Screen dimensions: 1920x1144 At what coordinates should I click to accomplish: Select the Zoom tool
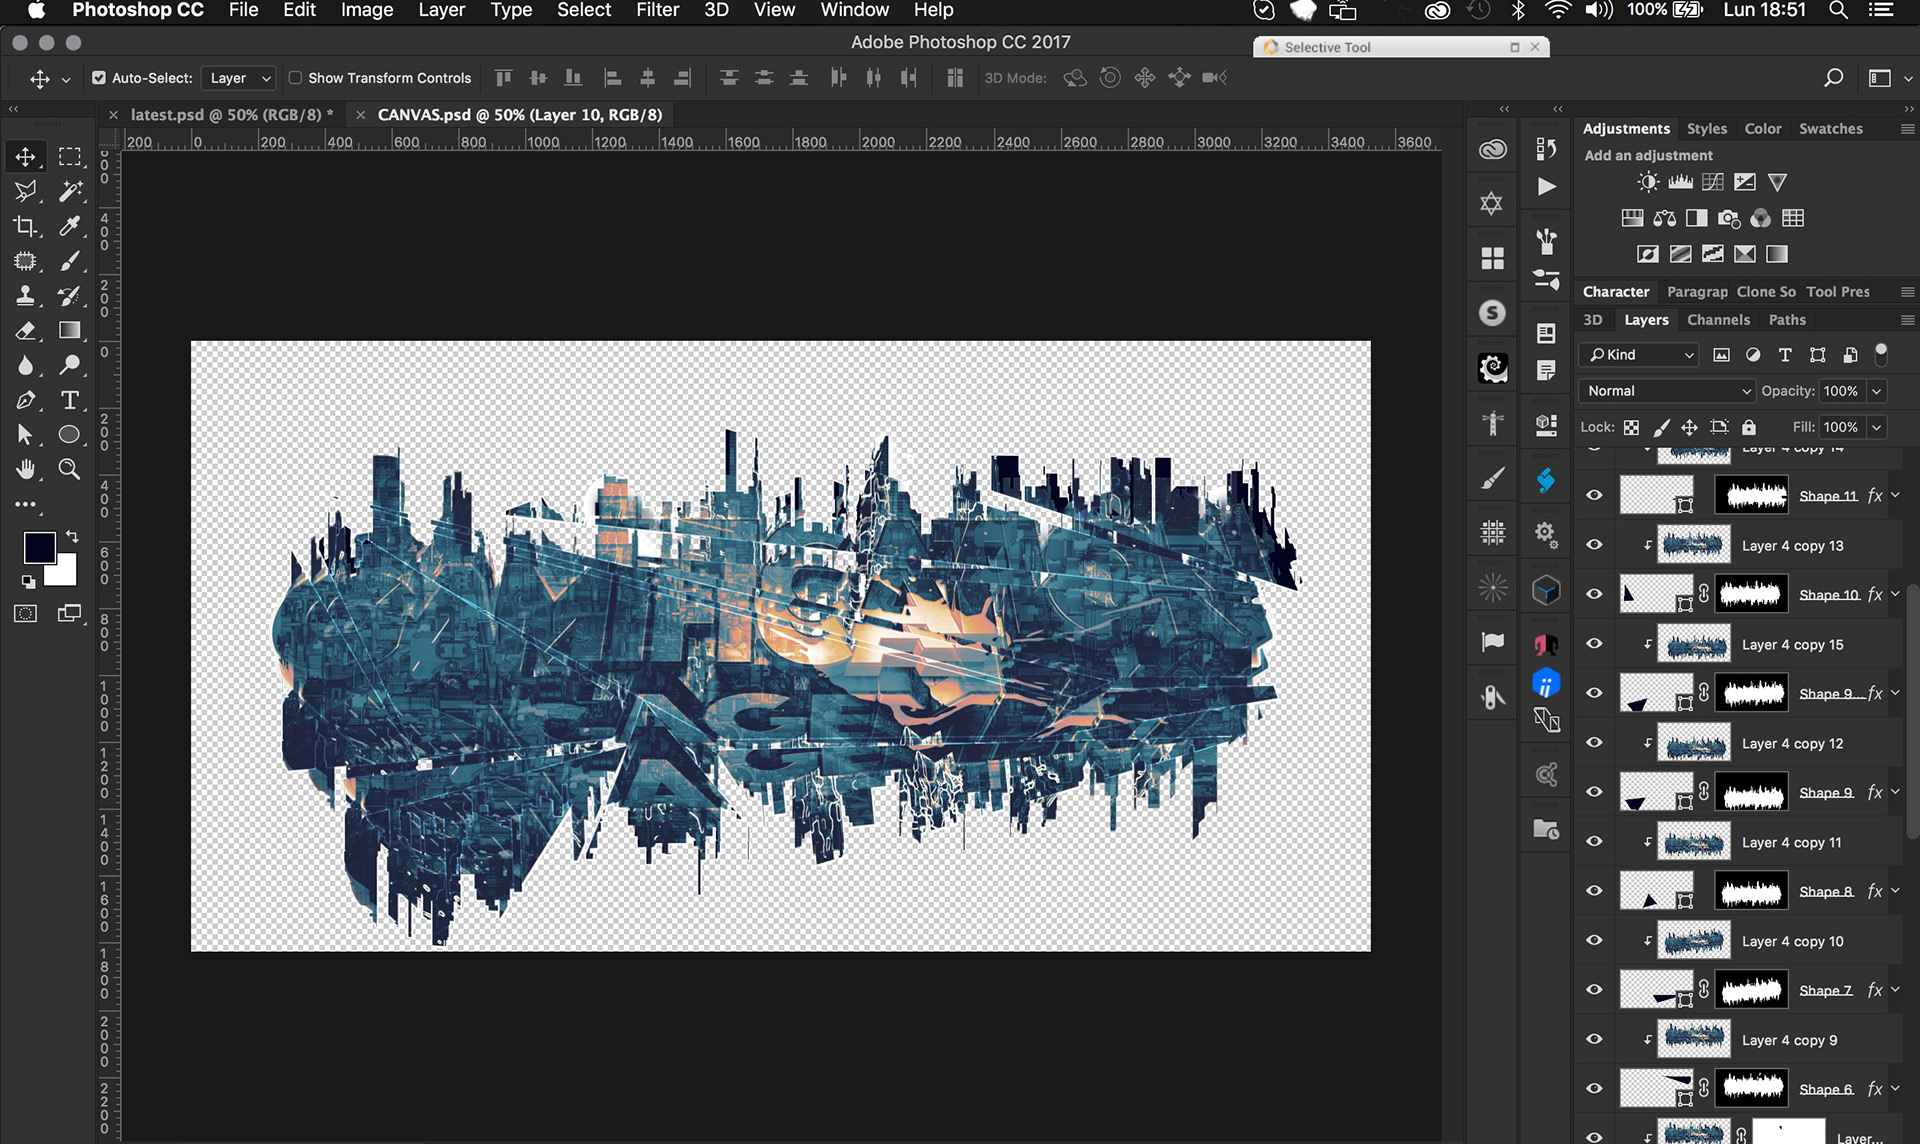(70, 469)
